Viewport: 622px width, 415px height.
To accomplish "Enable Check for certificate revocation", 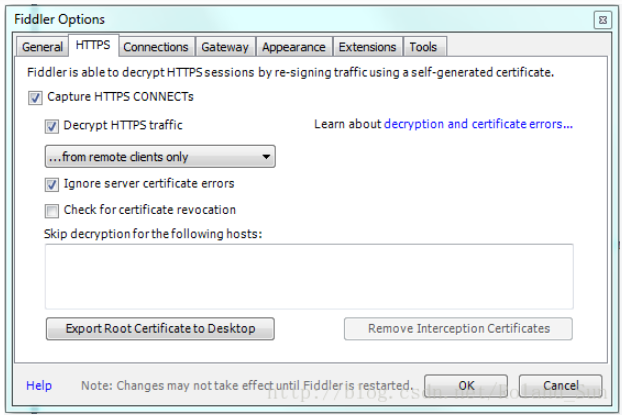I will coord(52,211).
